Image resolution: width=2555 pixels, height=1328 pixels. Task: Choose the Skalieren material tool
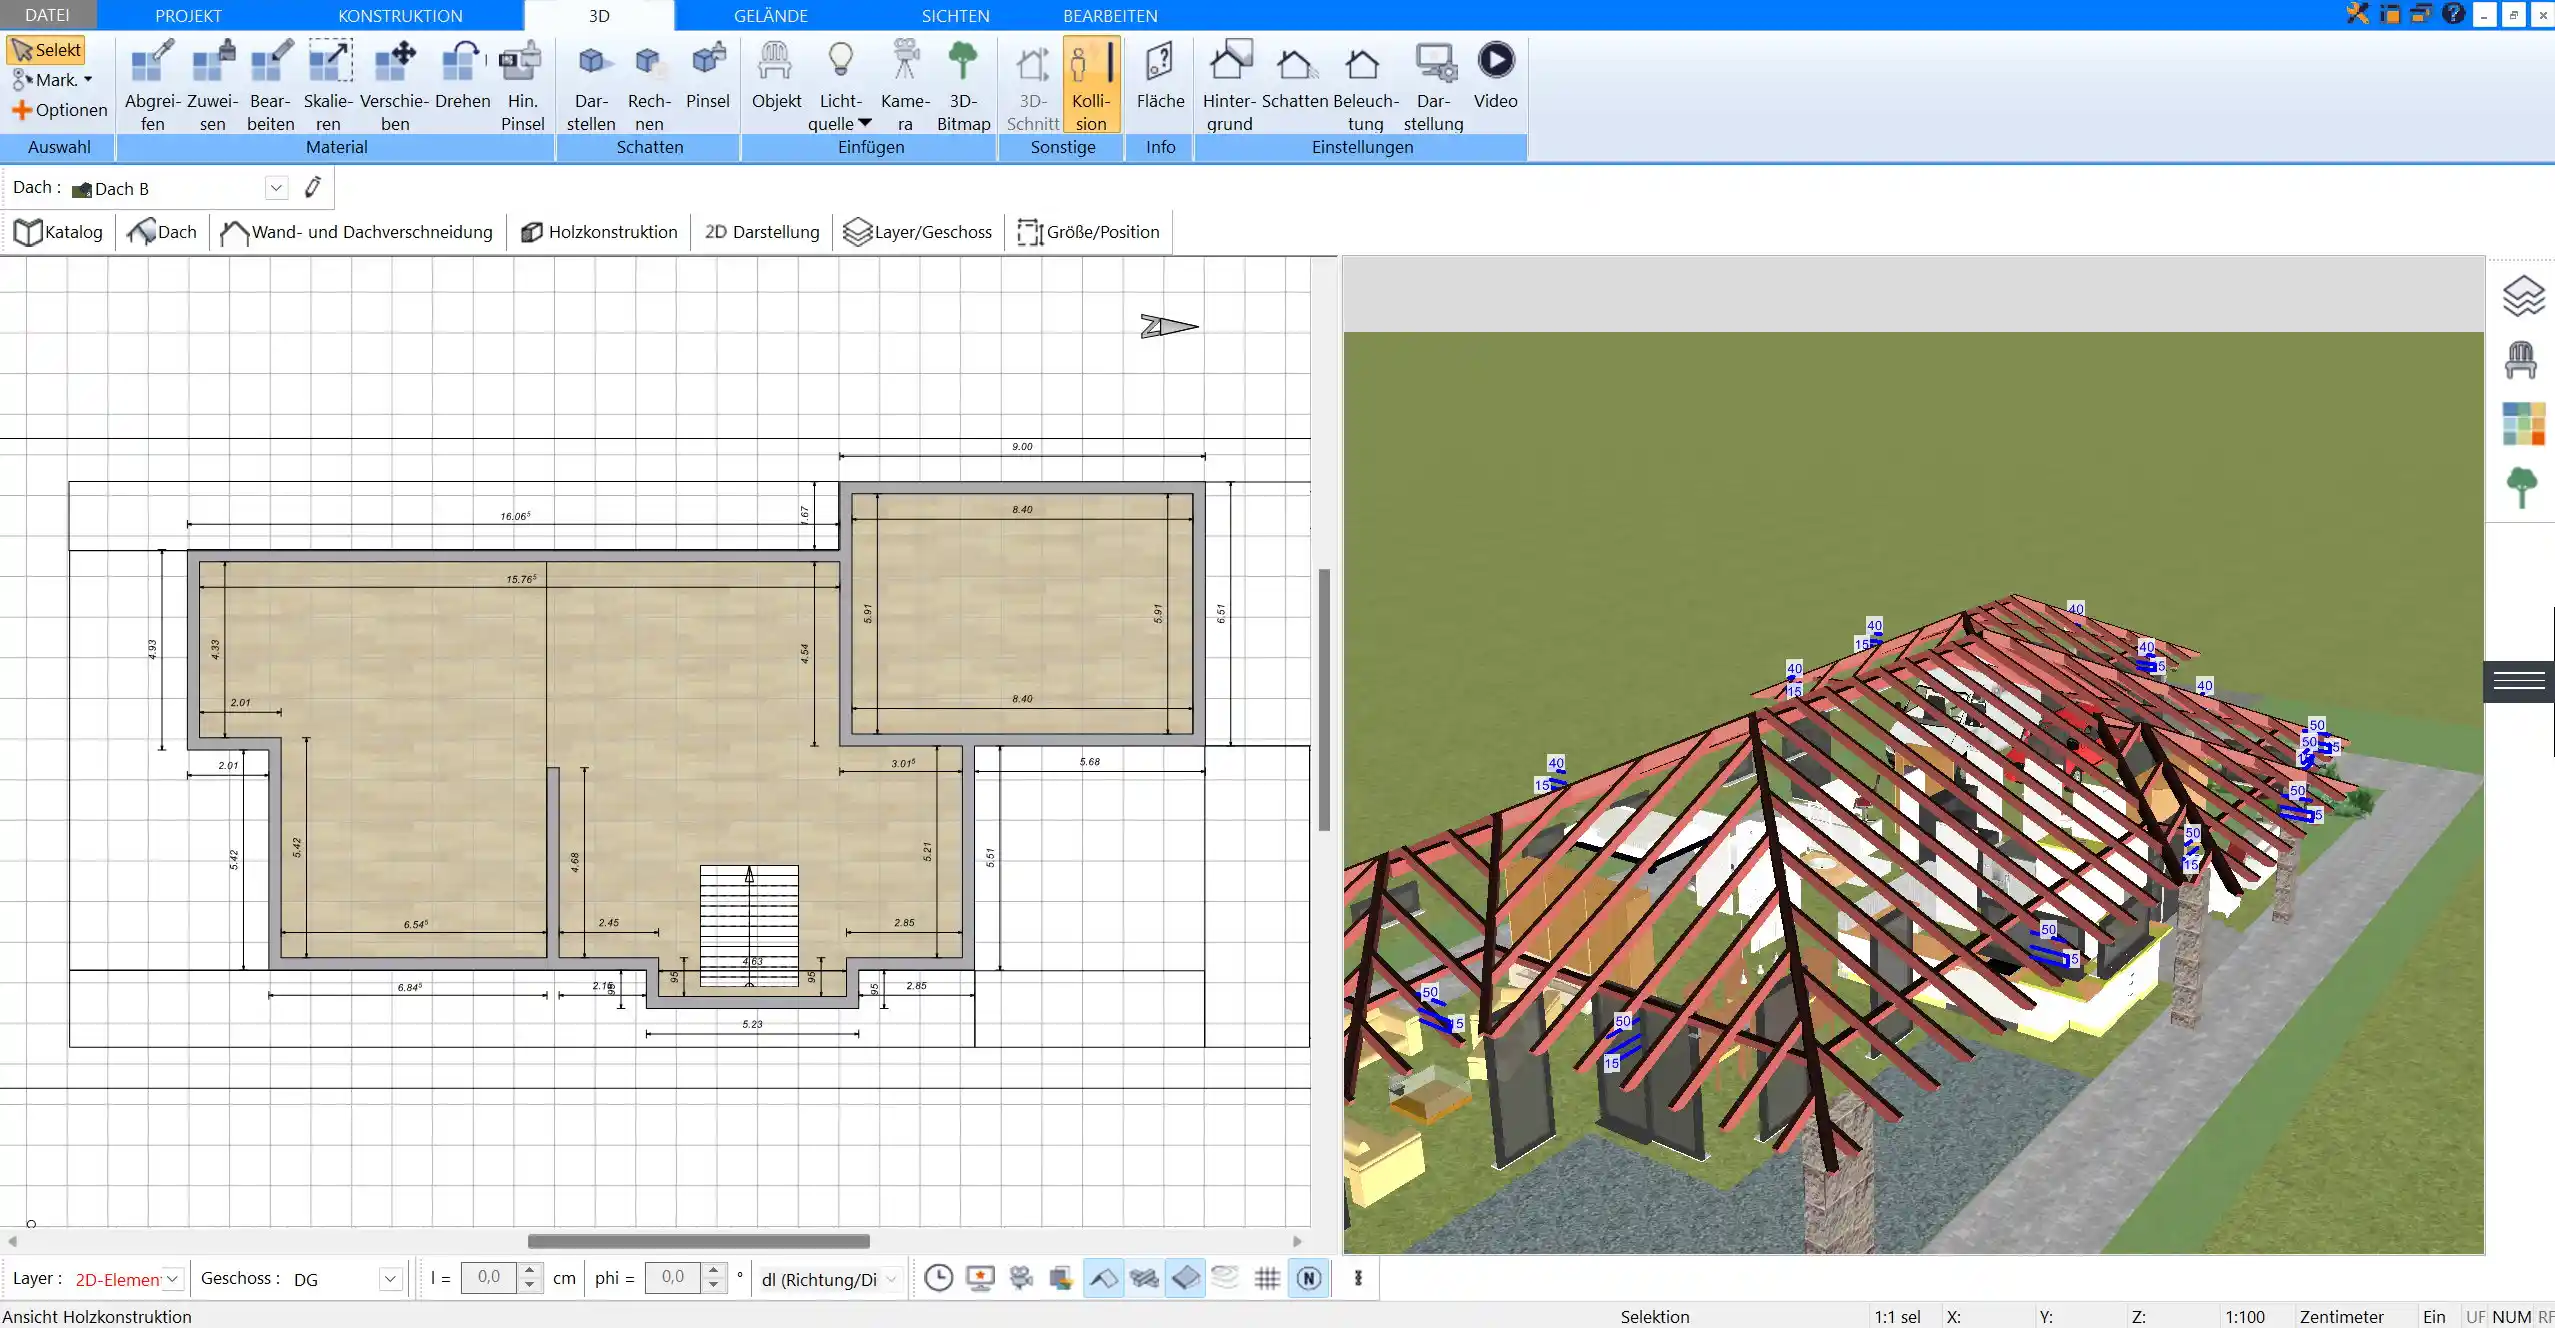tap(329, 86)
